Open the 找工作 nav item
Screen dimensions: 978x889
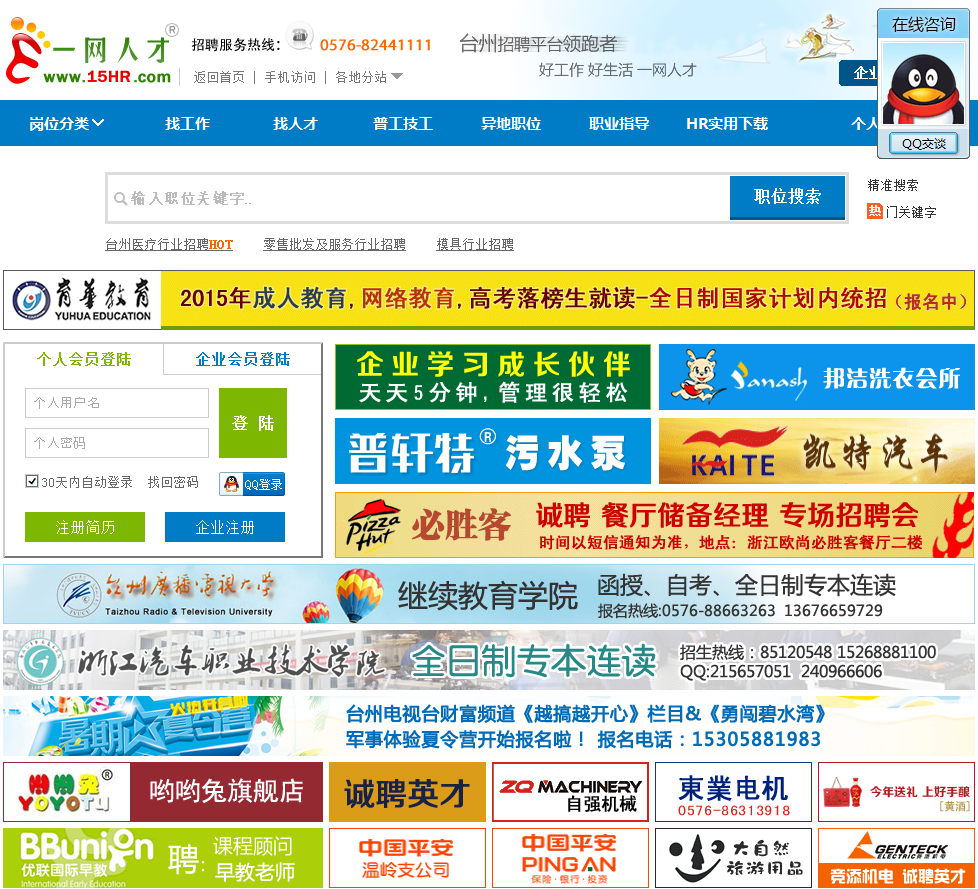click(187, 124)
